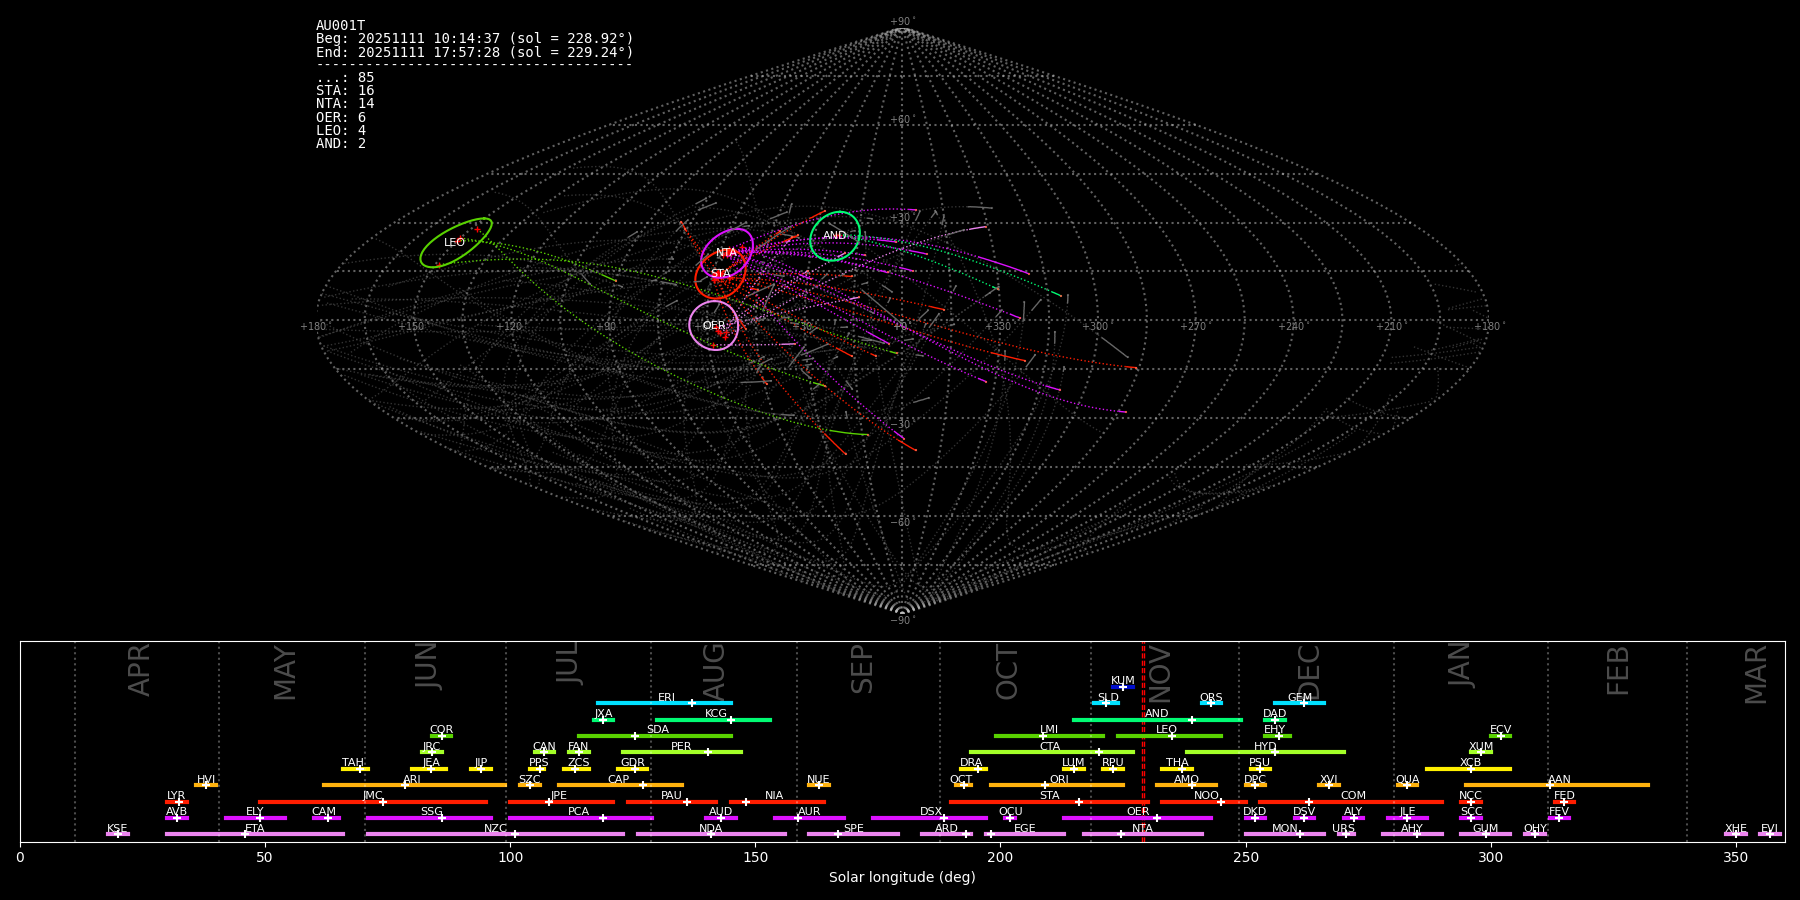The width and height of the screenshot is (1800, 900).
Task: Click the URS shower label in timeline
Action: point(1343,829)
